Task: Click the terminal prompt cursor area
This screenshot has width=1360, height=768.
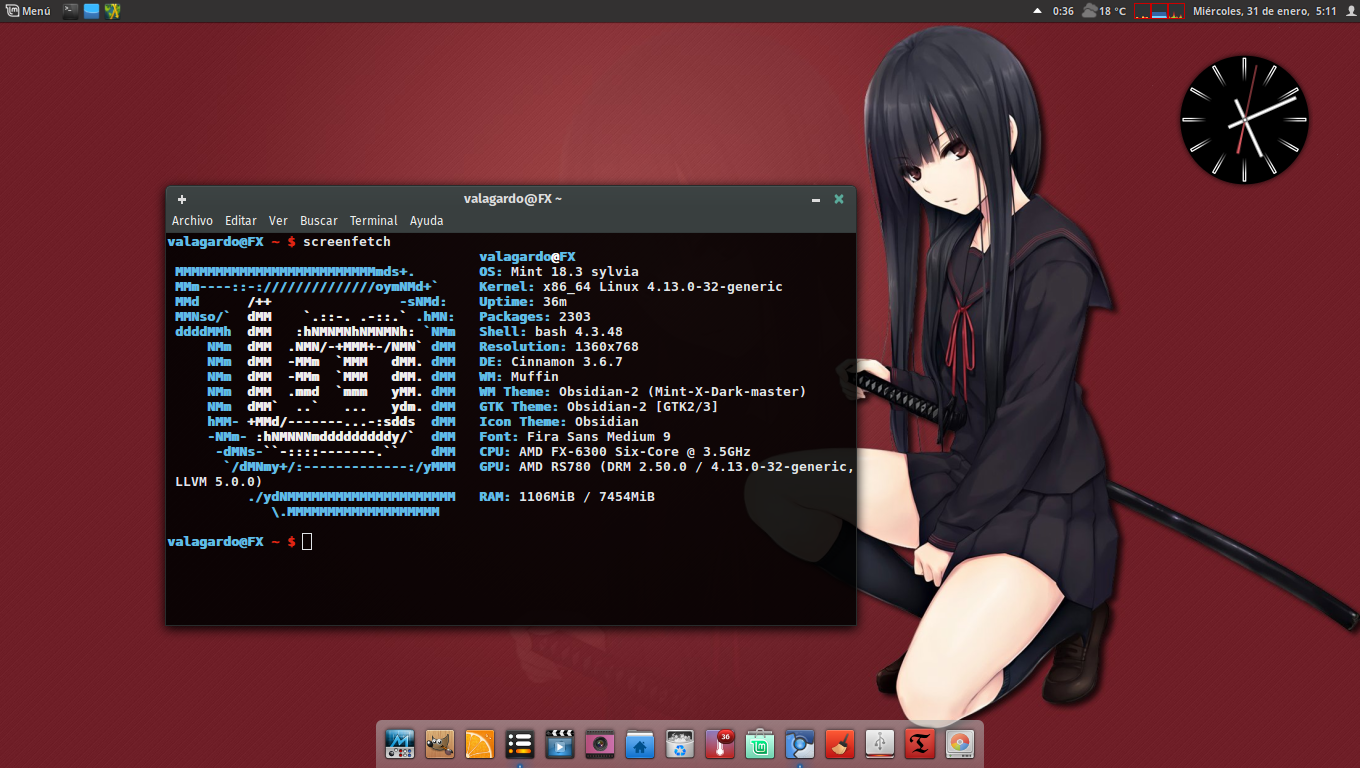Action: (x=307, y=541)
